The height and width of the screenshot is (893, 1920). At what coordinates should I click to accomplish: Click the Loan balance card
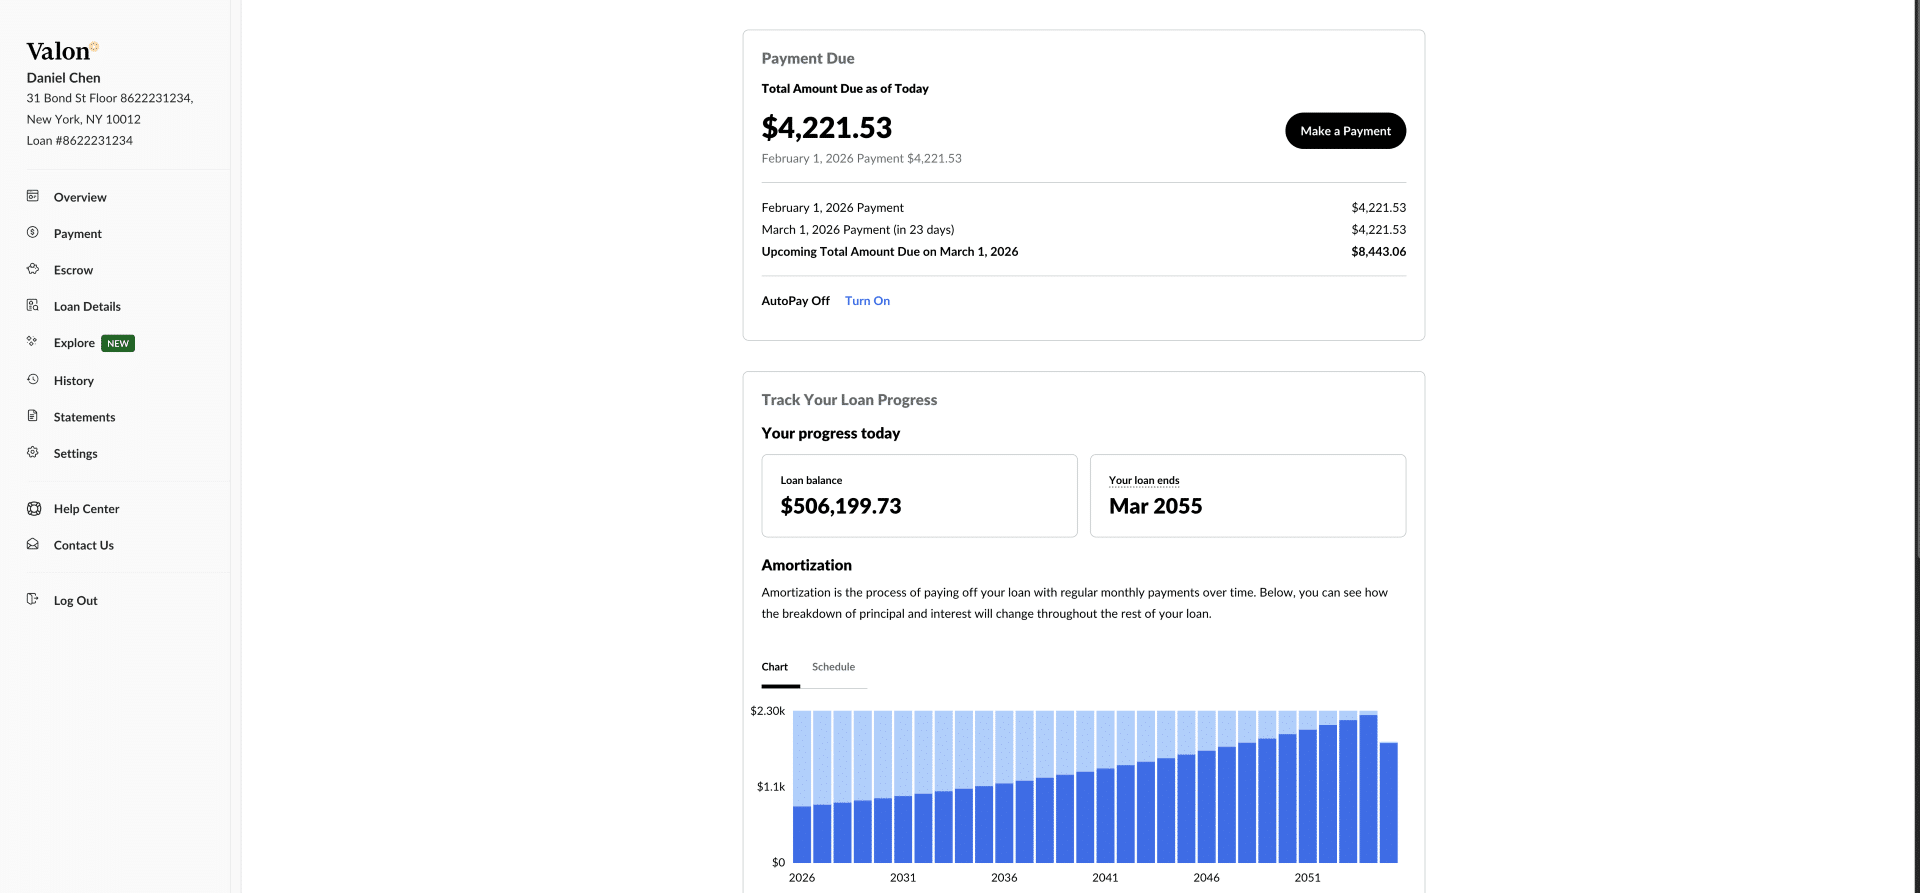click(919, 496)
